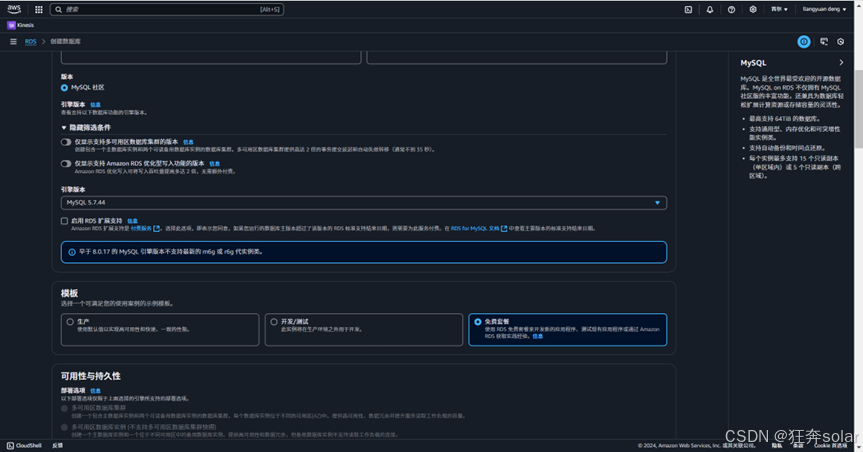Open the RDS for MySQL 文档 link
This screenshot has width=863, height=452.
tap(479, 228)
